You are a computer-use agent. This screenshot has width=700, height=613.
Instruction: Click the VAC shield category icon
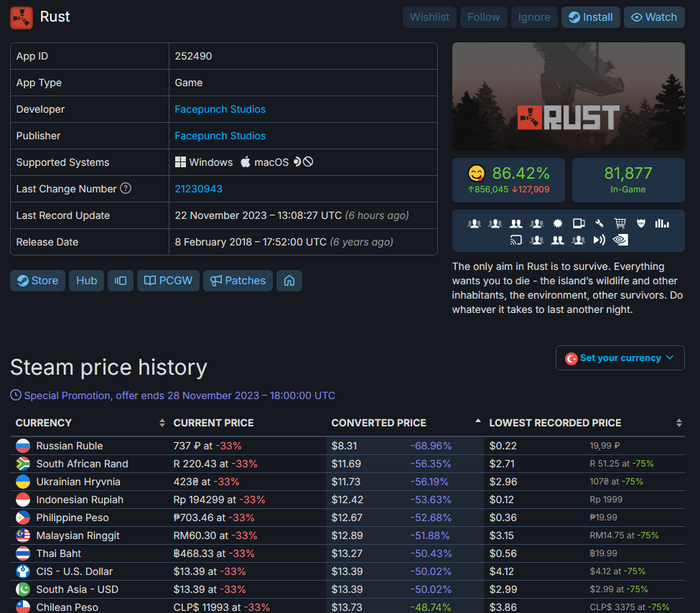[641, 223]
